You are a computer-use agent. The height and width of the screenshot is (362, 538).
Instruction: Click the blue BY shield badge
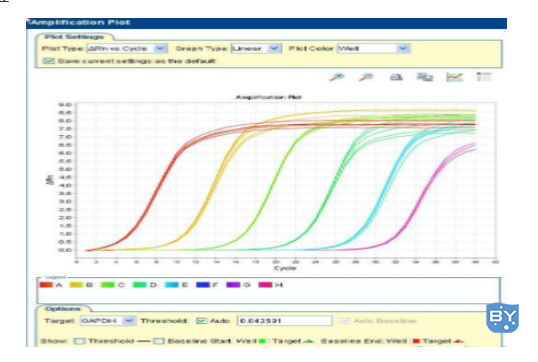pos(502,317)
